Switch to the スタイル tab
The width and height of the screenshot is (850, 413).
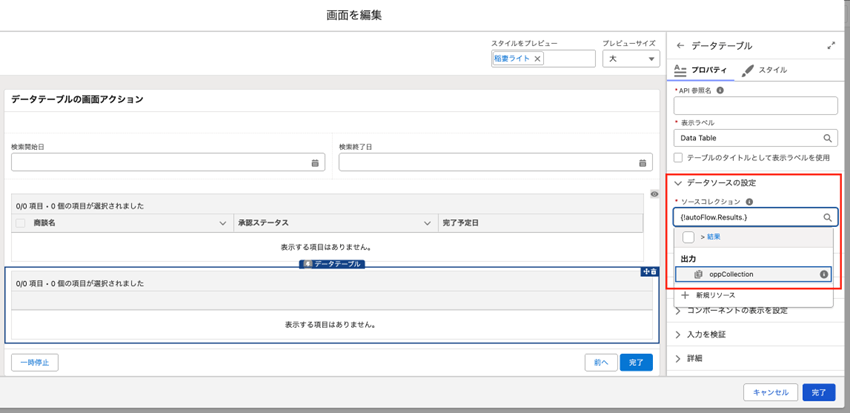765,71
